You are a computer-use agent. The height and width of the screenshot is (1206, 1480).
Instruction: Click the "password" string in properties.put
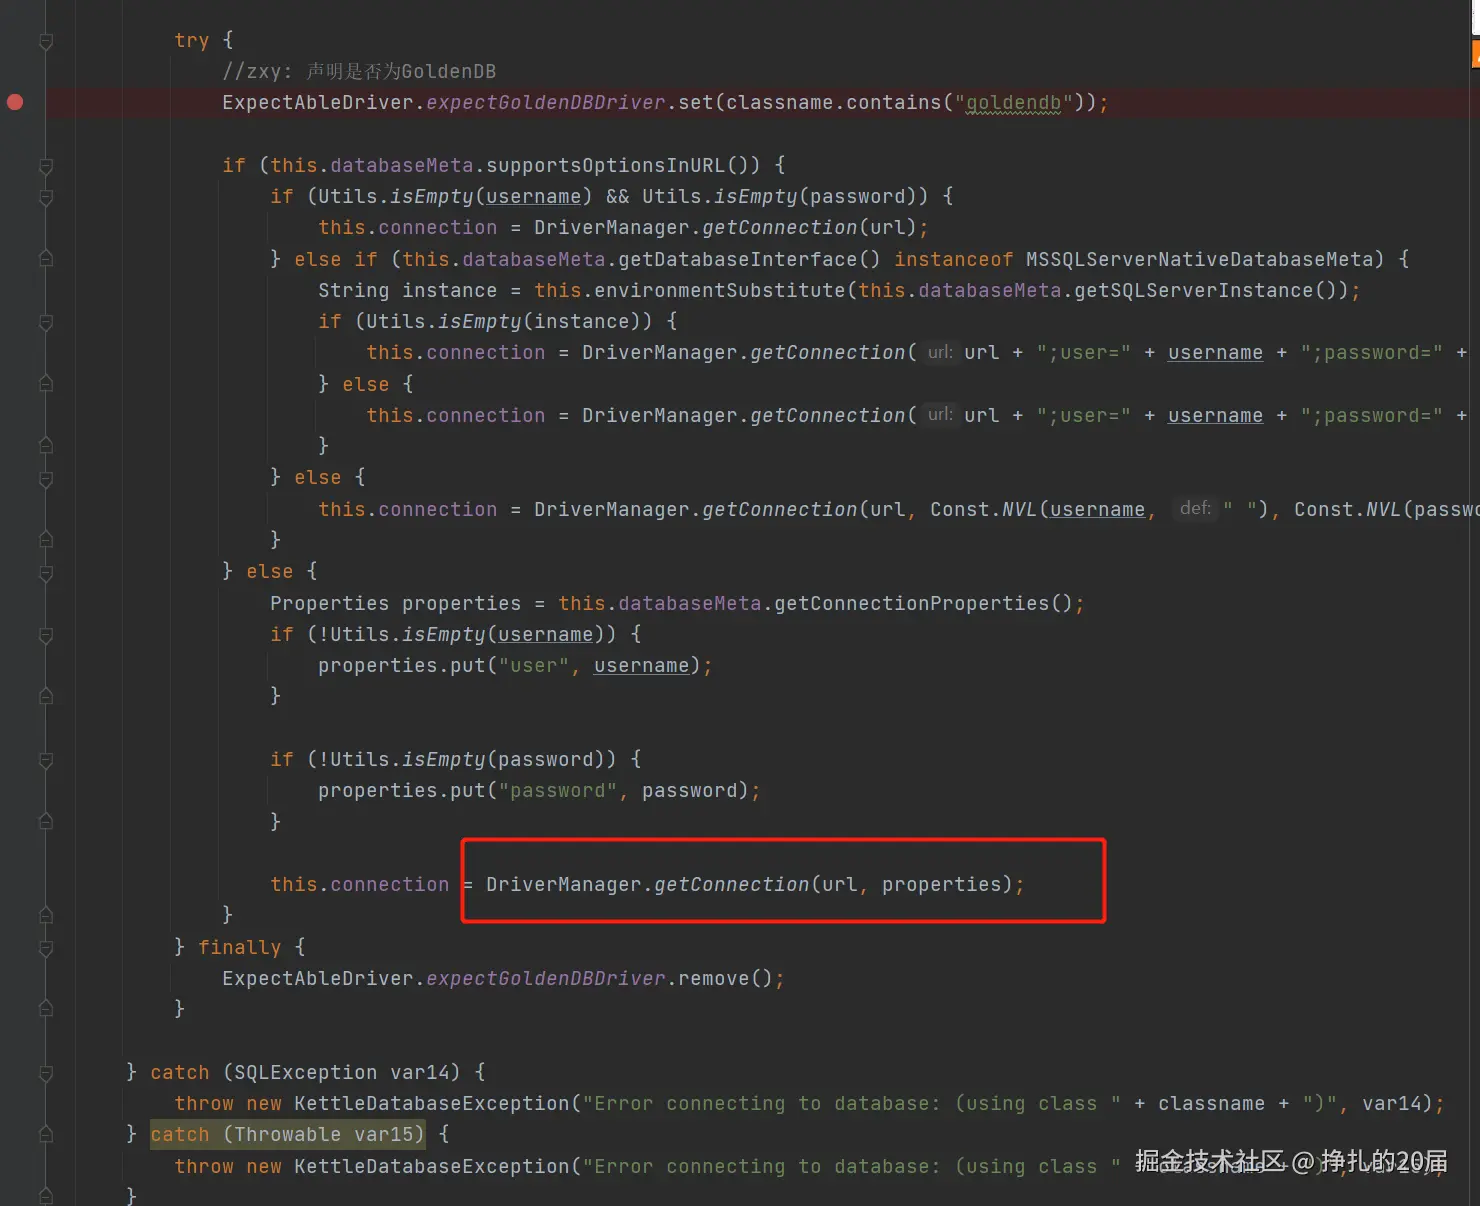click(x=557, y=791)
